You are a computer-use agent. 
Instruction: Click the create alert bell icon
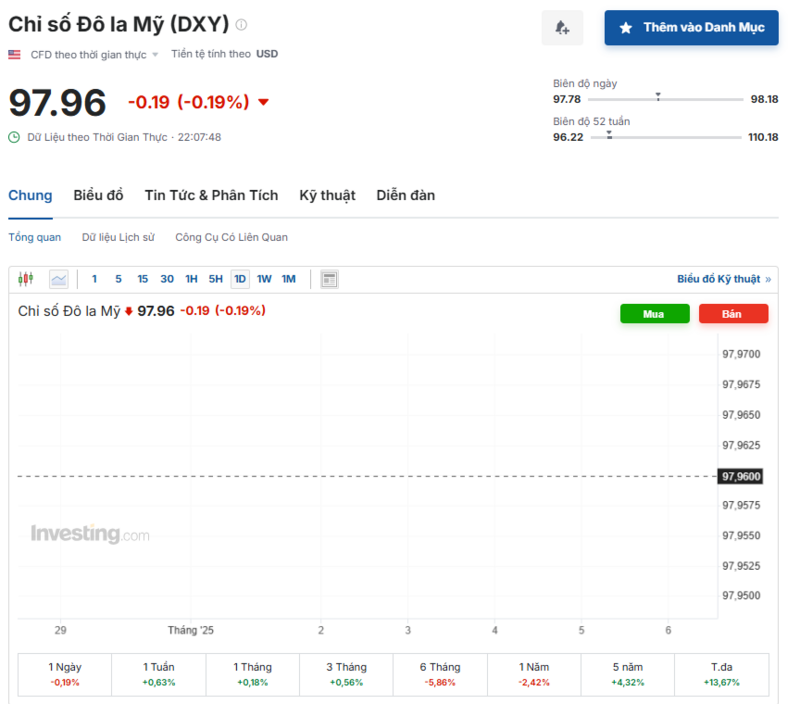coord(562,28)
